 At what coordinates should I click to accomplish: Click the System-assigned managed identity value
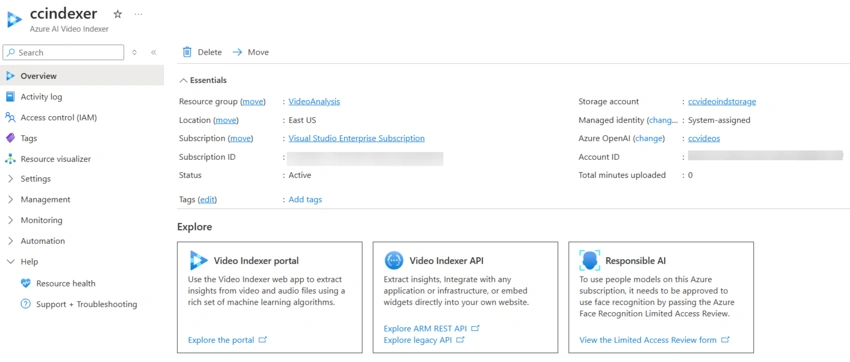[x=719, y=120]
